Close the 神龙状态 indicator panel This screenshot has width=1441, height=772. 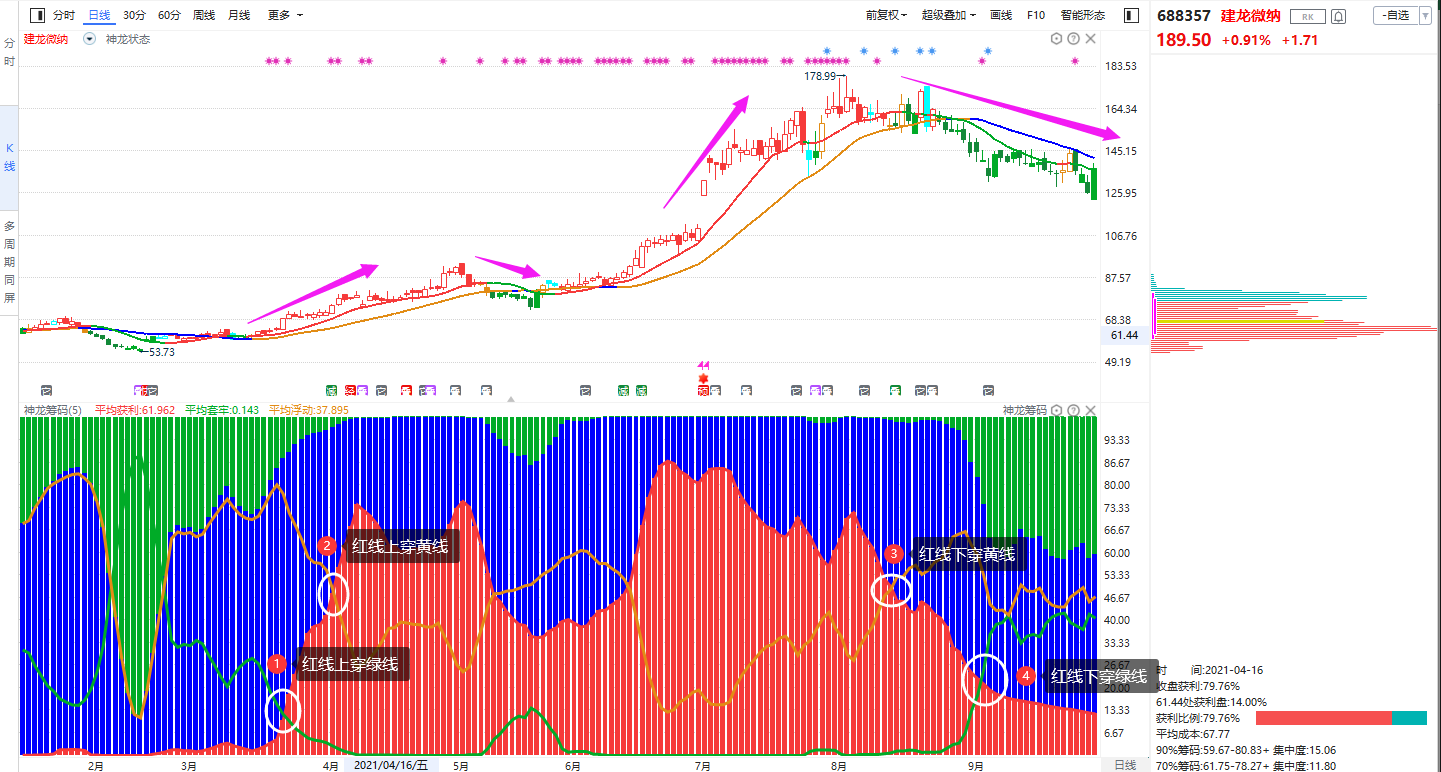pos(1090,39)
